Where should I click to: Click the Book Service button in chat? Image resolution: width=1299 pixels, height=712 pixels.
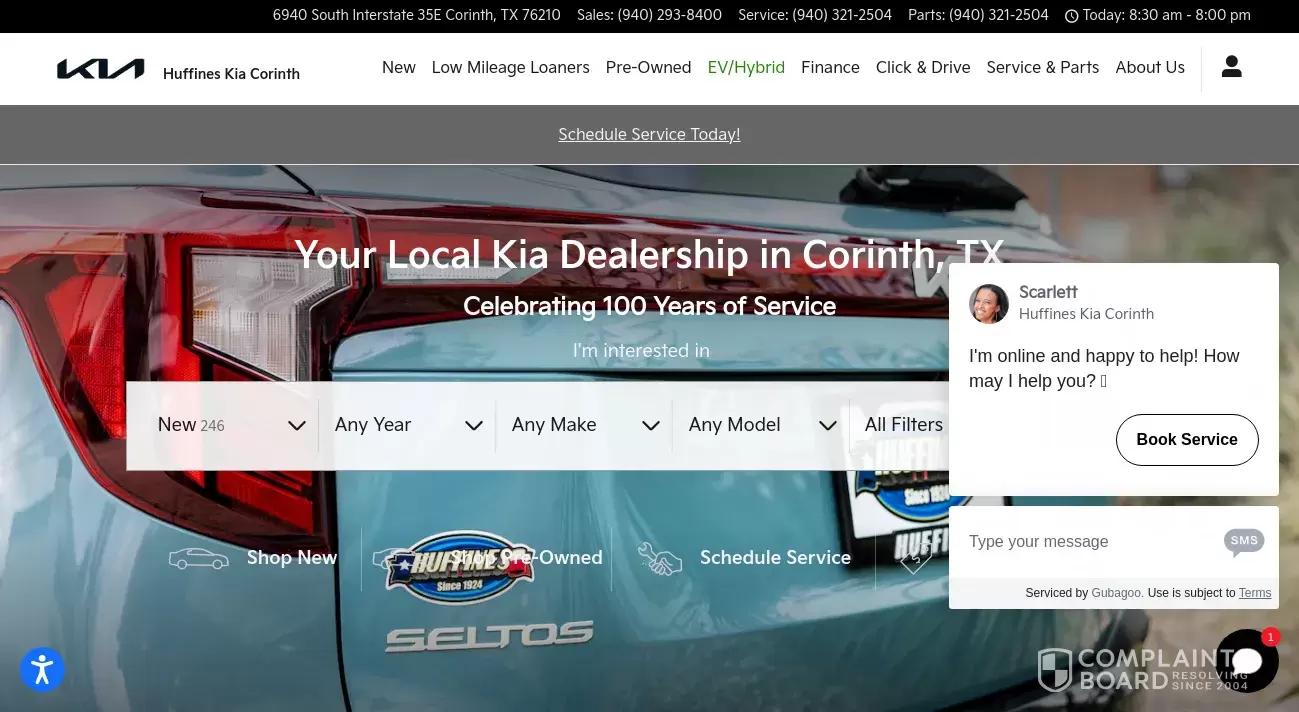pos(1187,440)
